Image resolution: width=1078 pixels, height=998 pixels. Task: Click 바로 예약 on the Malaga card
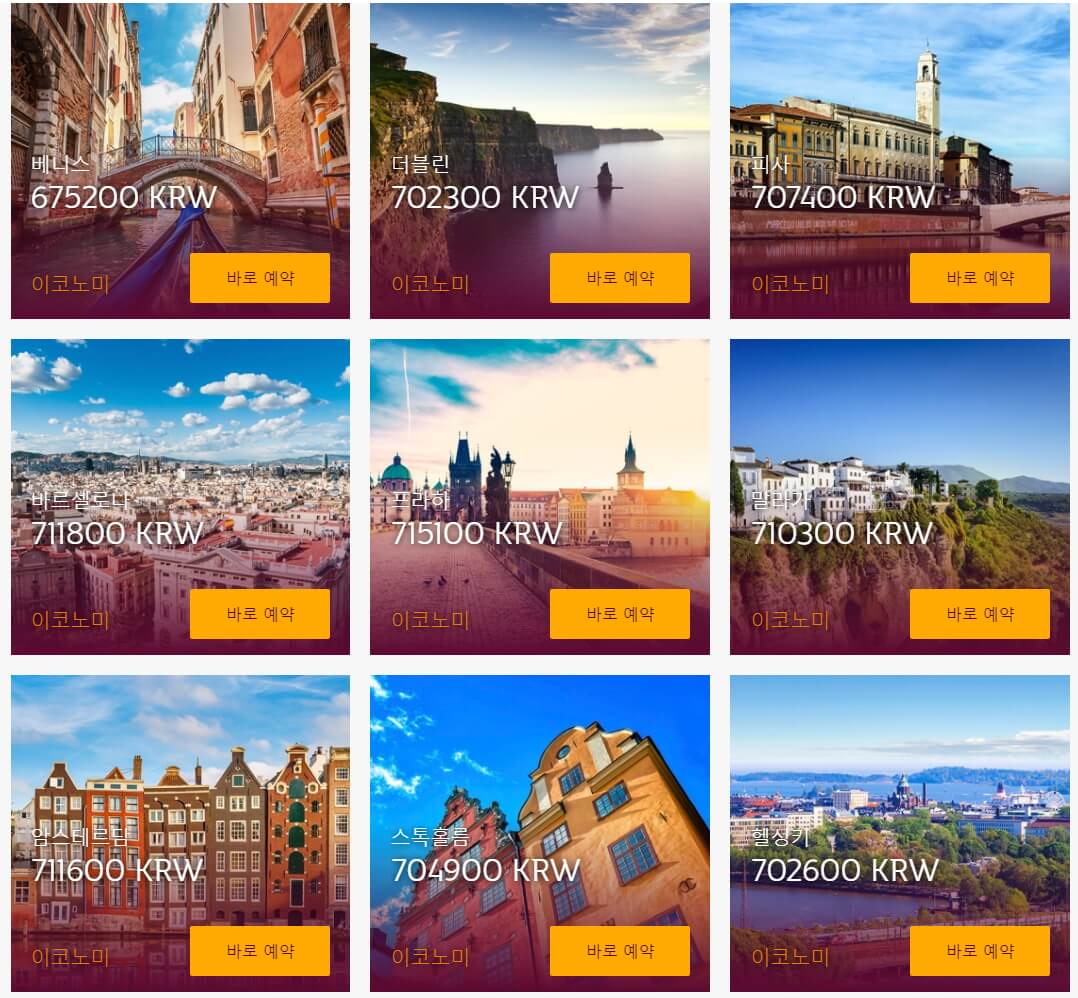[980, 614]
